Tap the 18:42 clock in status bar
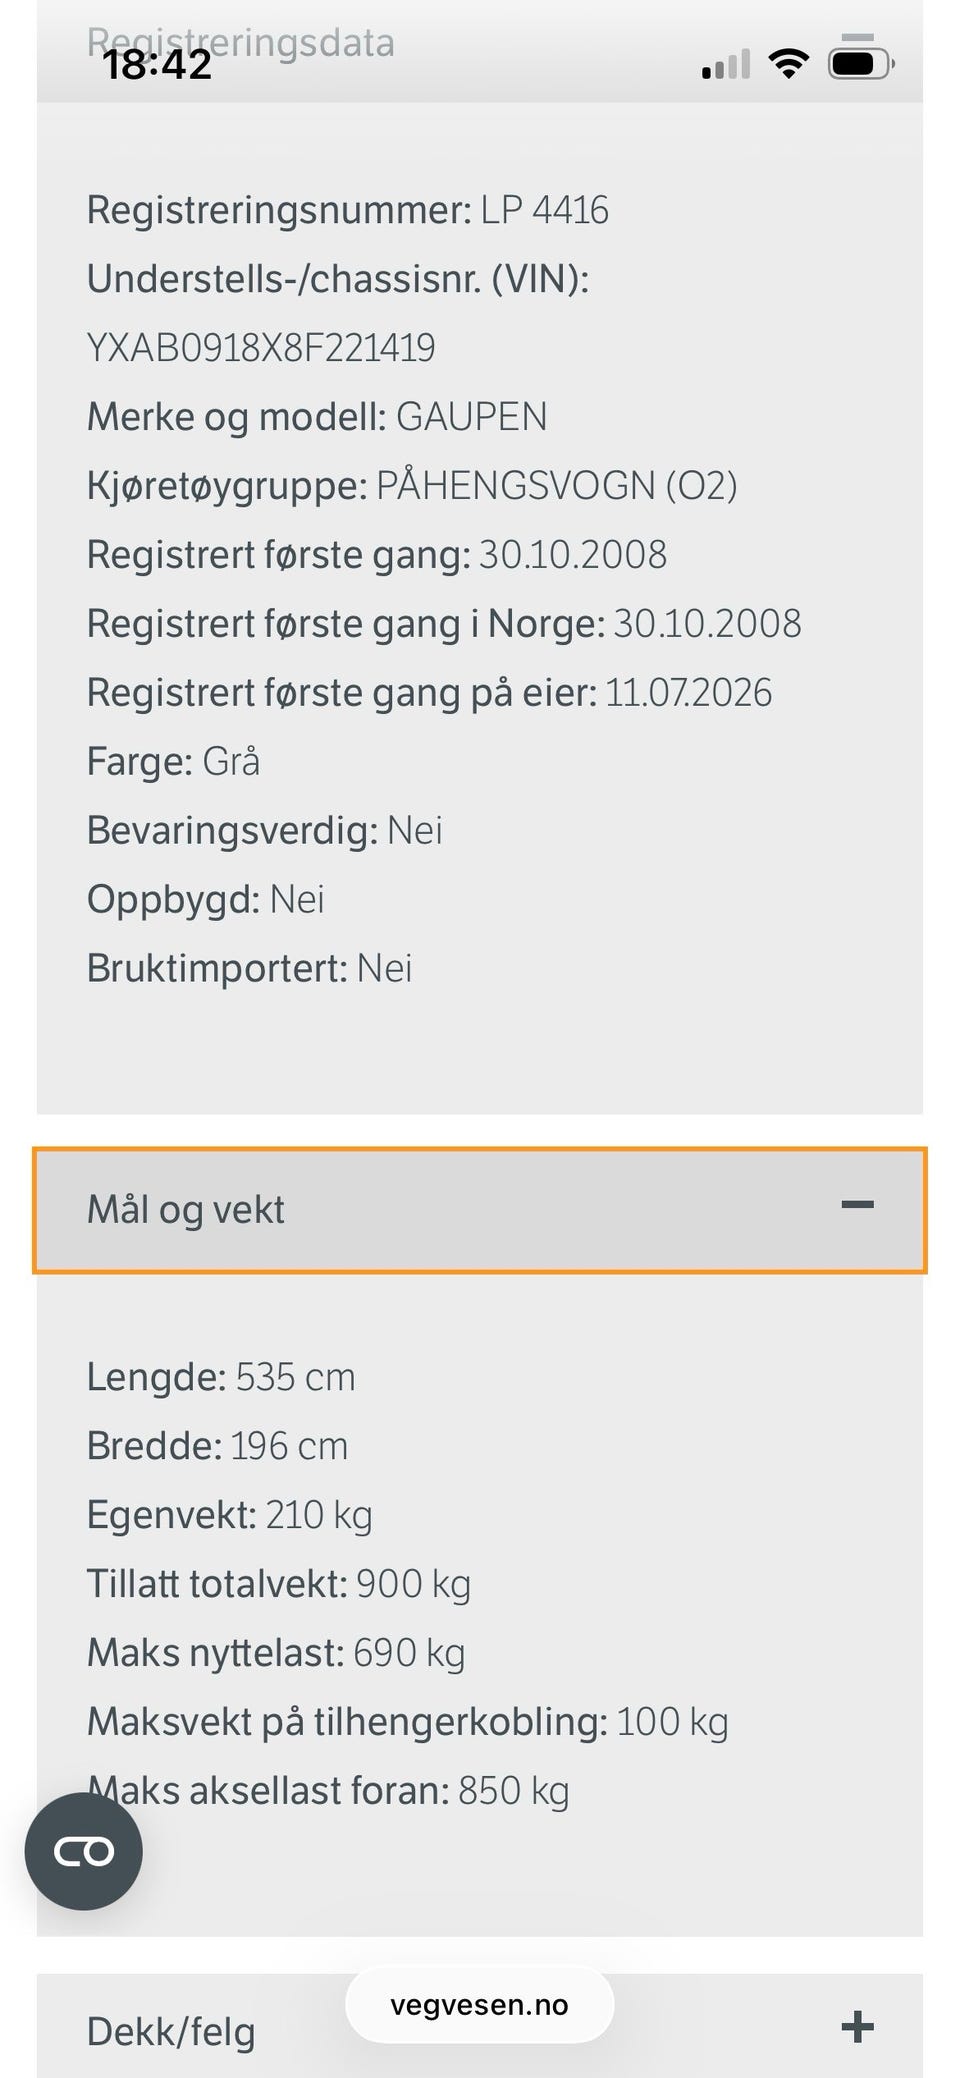960x2078 pixels. click(x=158, y=65)
